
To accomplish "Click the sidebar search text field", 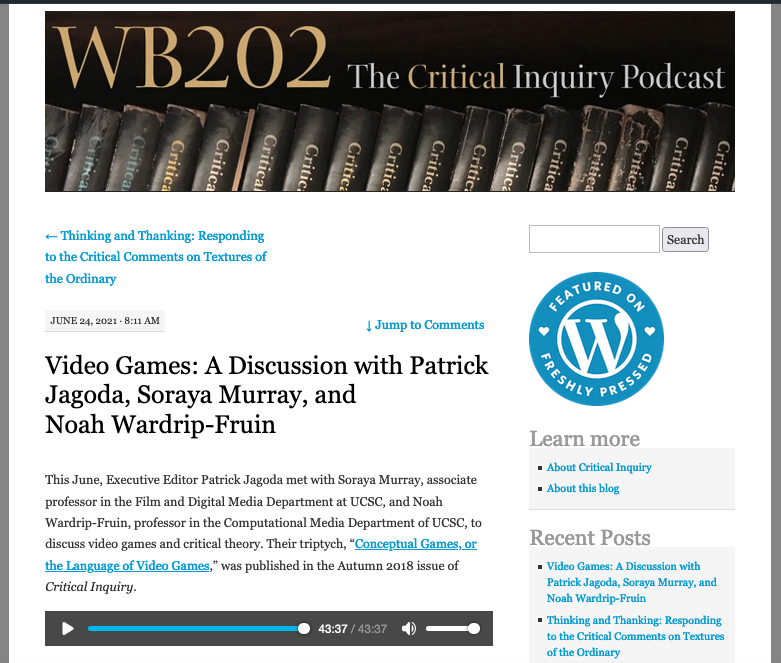I will [x=594, y=239].
